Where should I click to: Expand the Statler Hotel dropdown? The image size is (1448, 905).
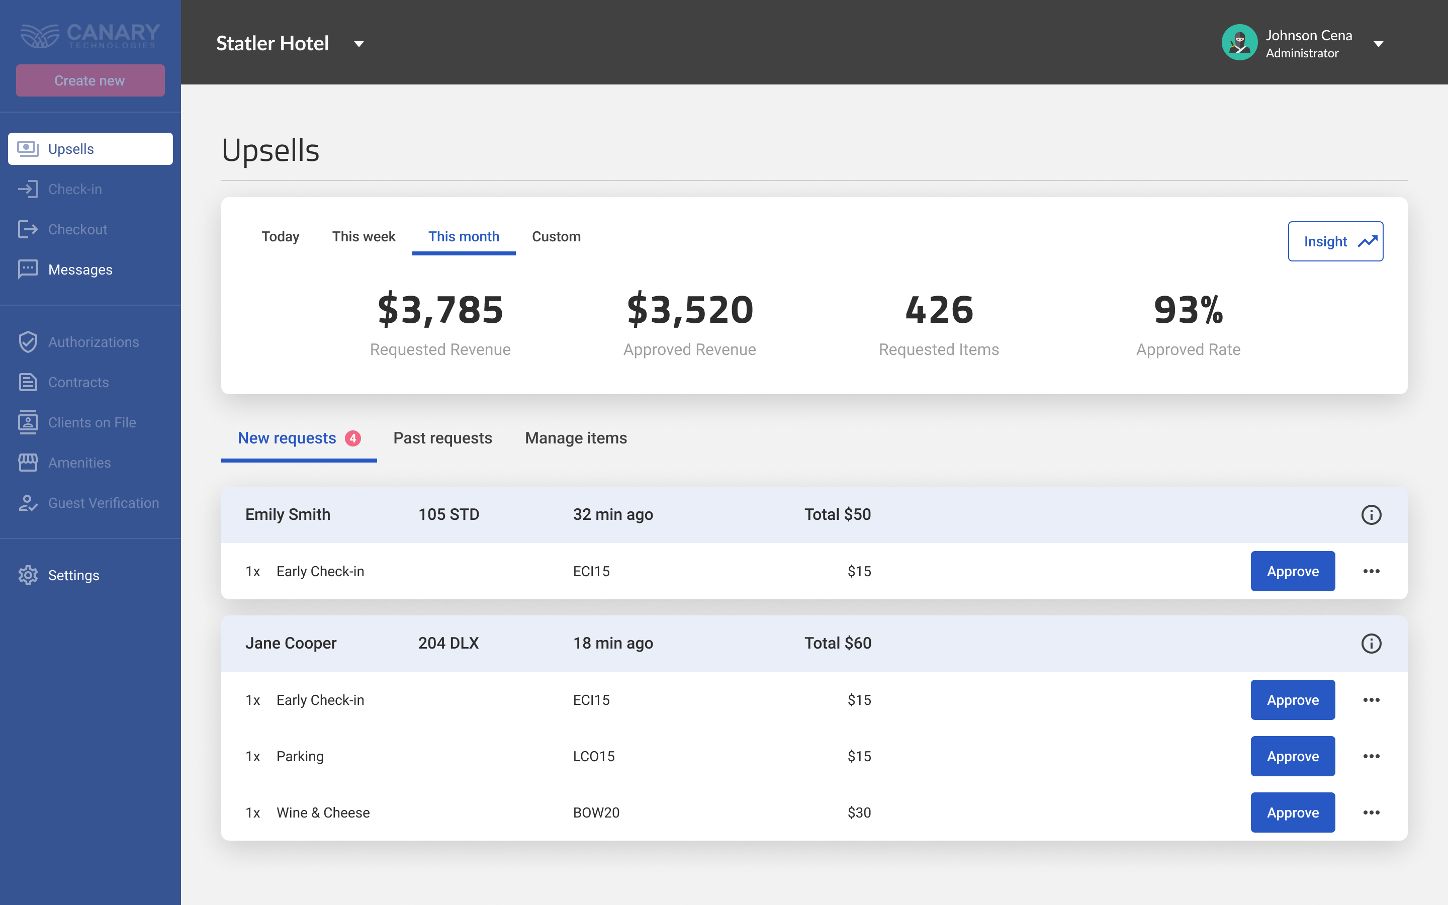click(359, 44)
